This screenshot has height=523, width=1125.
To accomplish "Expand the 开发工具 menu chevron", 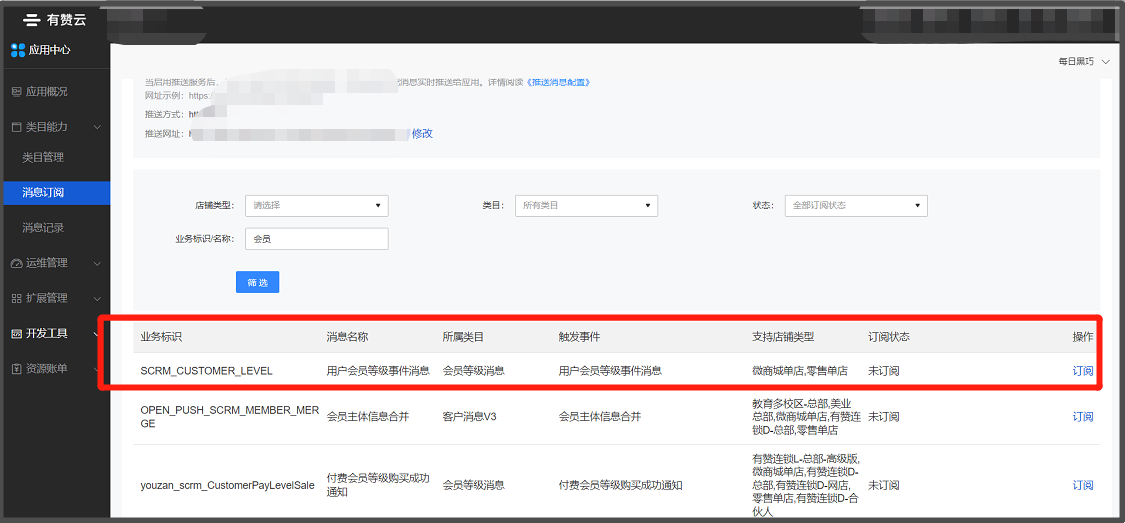I will pos(96,334).
